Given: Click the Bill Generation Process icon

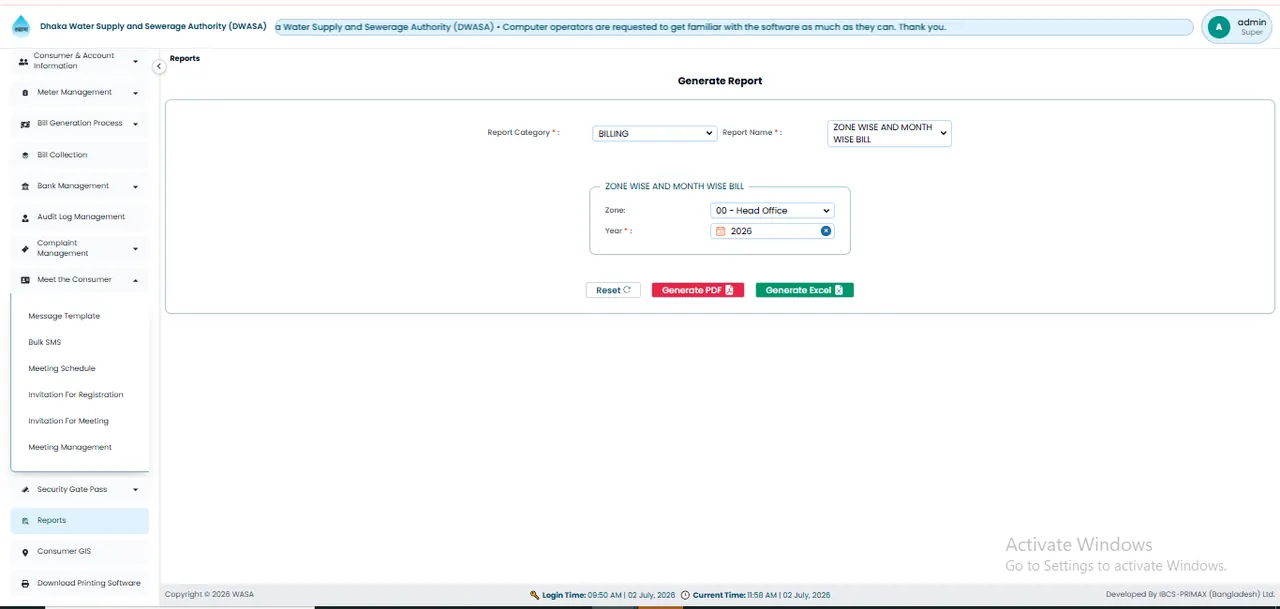Looking at the screenshot, I should tap(25, 124).
